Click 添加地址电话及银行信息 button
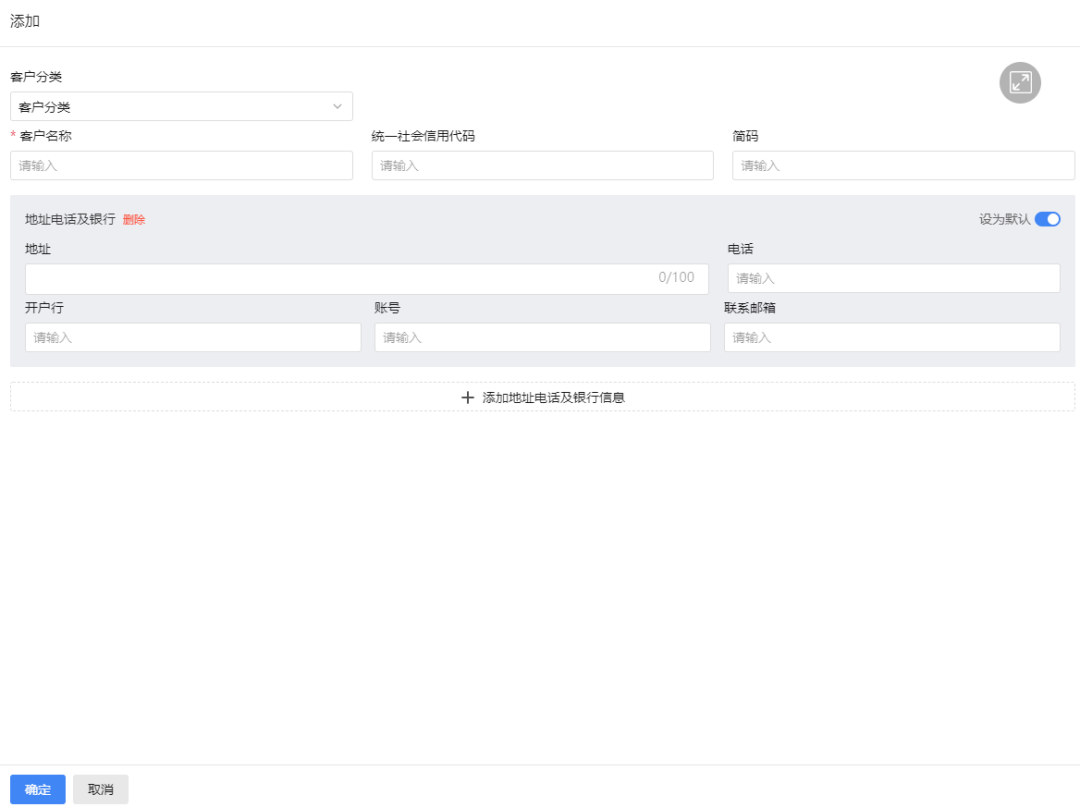1080x807 pixels. coord(542,397)
